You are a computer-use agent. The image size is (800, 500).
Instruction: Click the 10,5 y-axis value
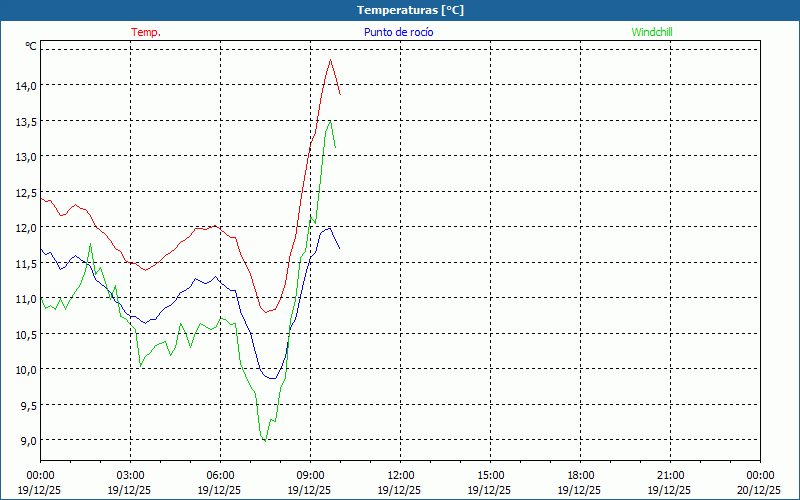(26, 334)
